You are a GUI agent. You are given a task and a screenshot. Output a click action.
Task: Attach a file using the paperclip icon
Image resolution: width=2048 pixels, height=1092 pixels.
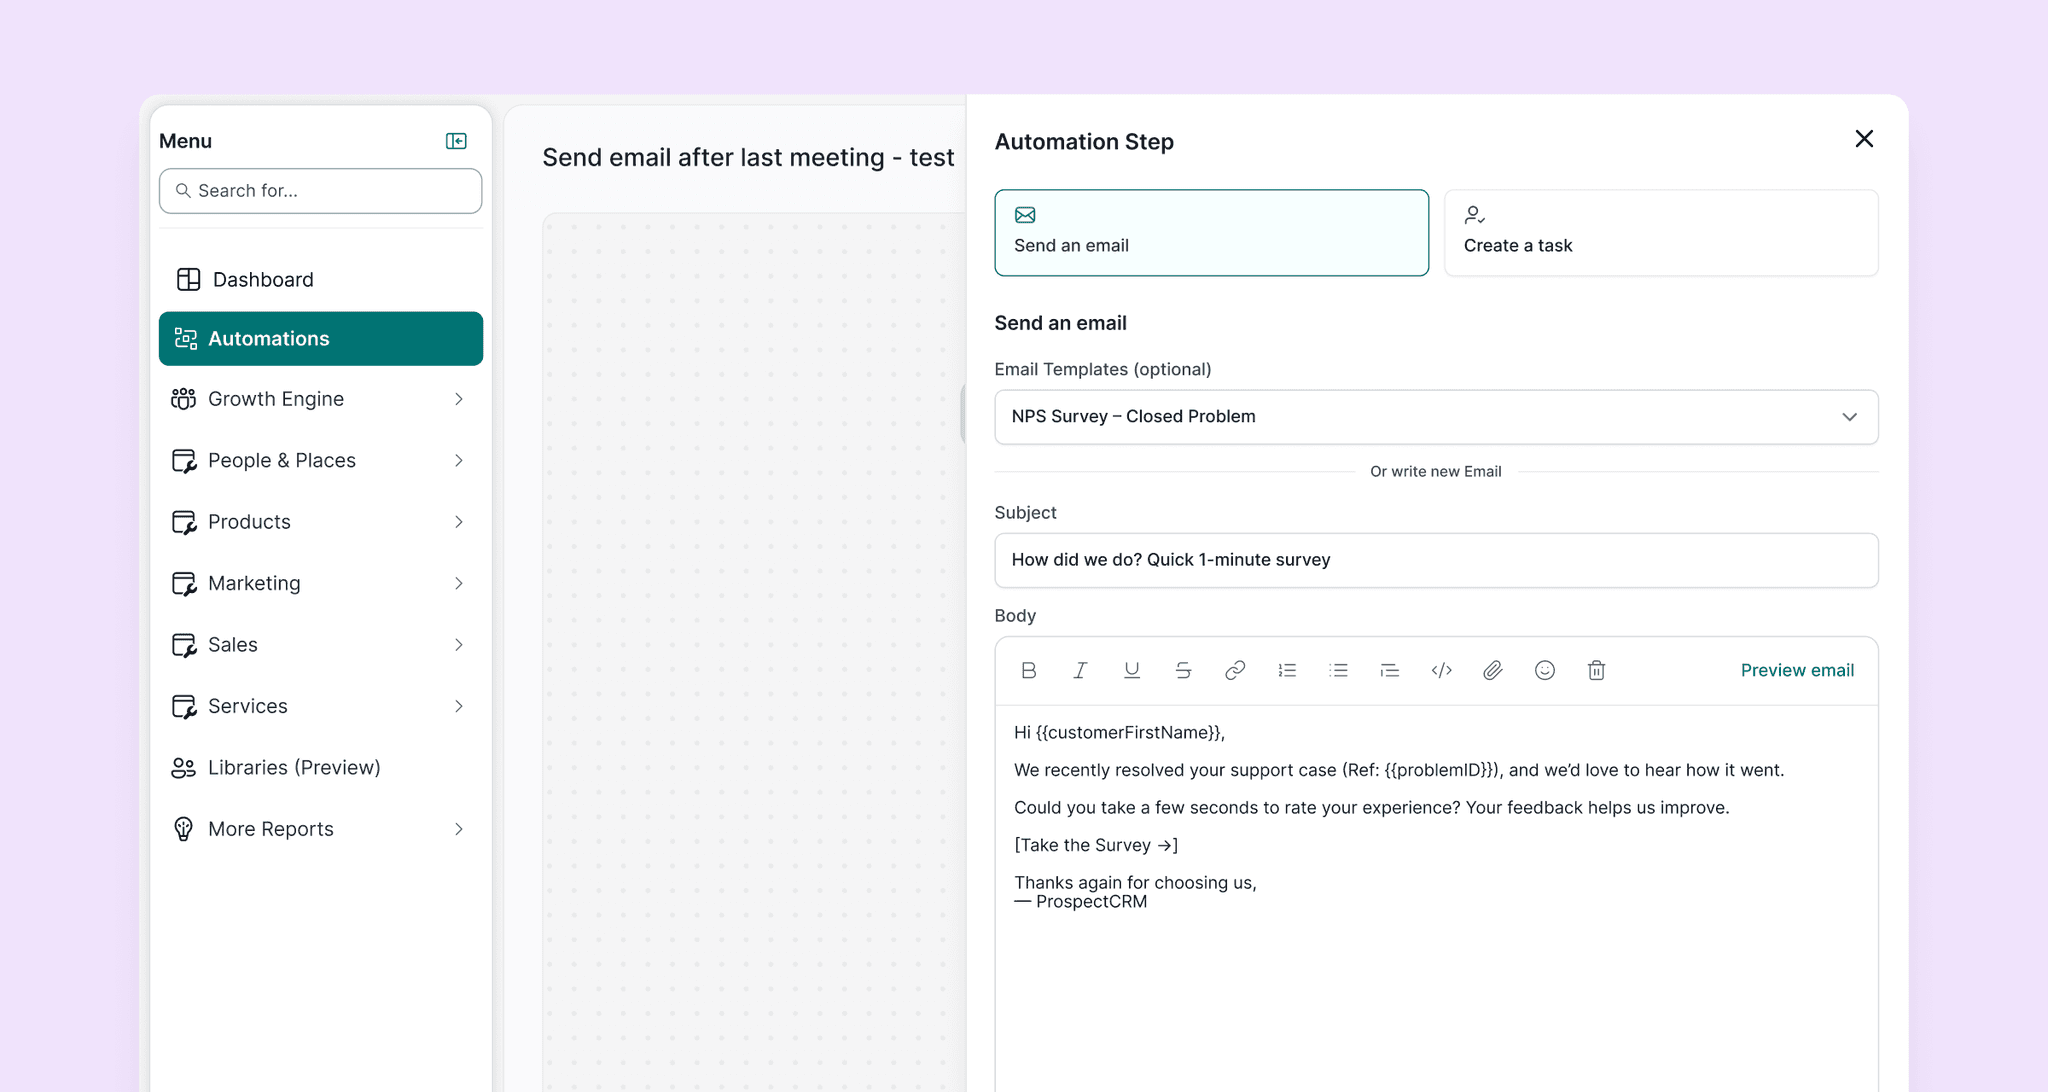(x=1493, y=670)
